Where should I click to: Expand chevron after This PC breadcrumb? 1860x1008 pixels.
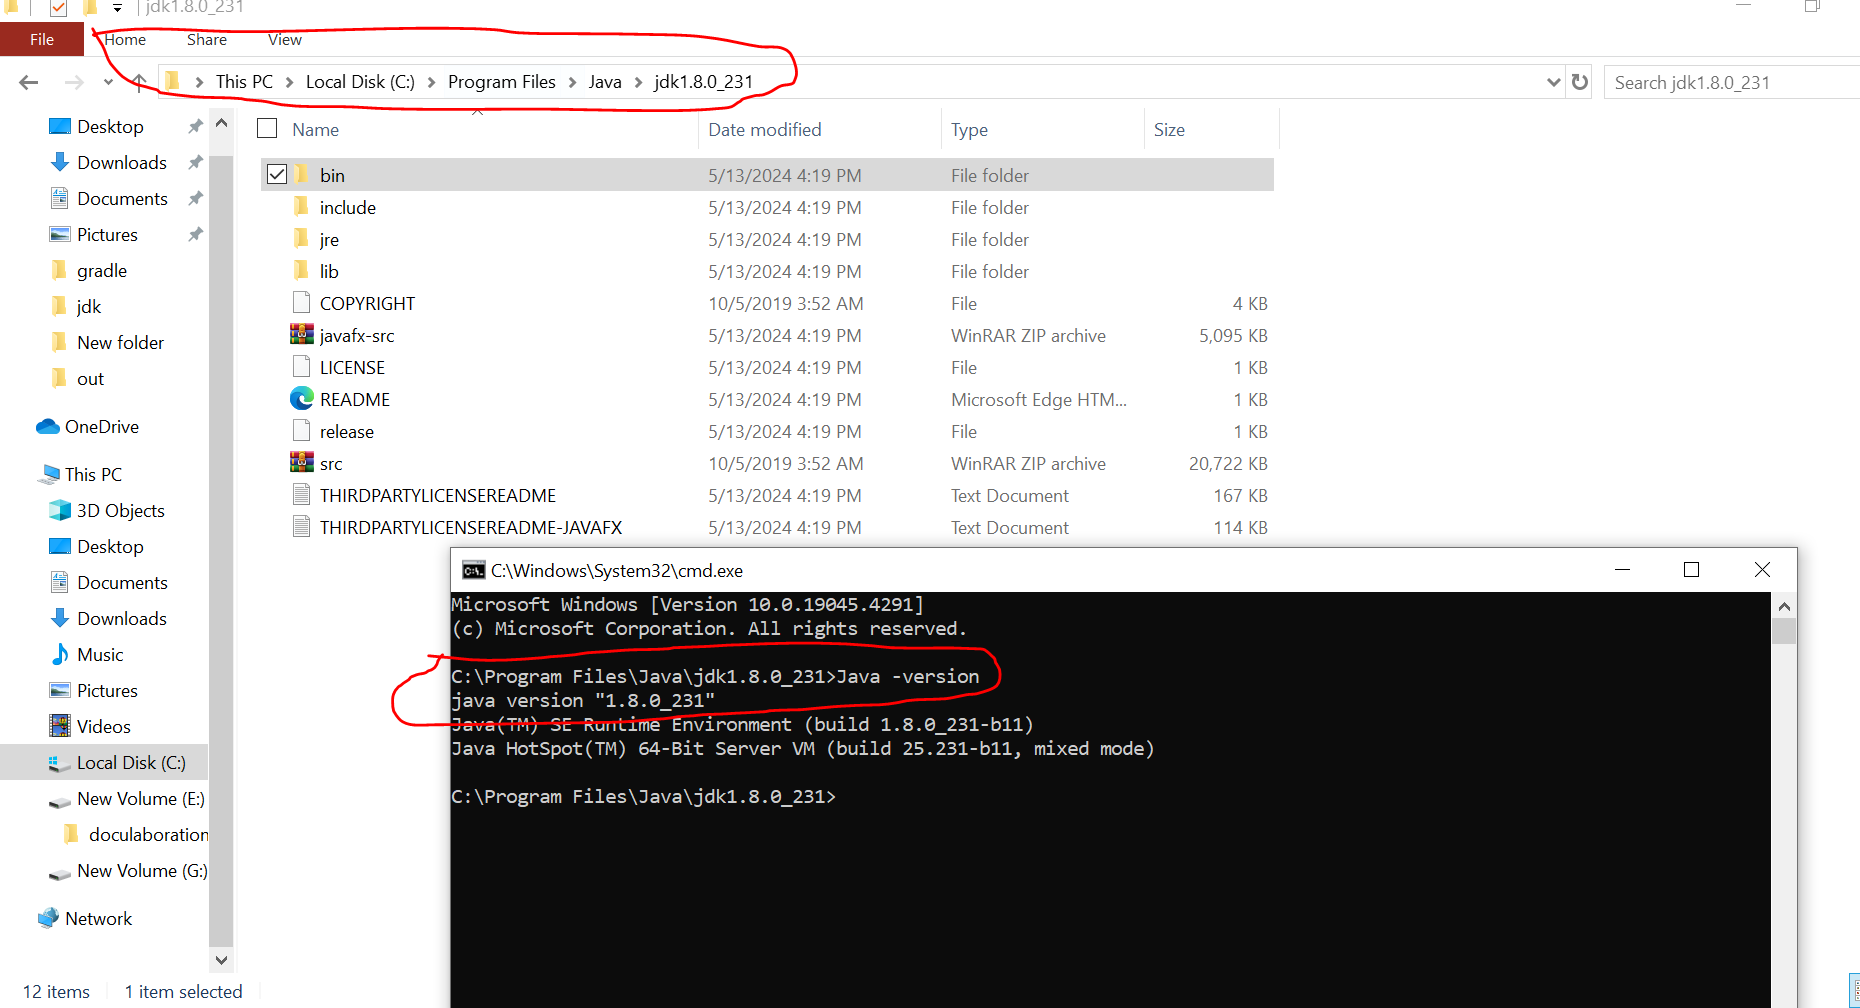click(x=289, y=82)
